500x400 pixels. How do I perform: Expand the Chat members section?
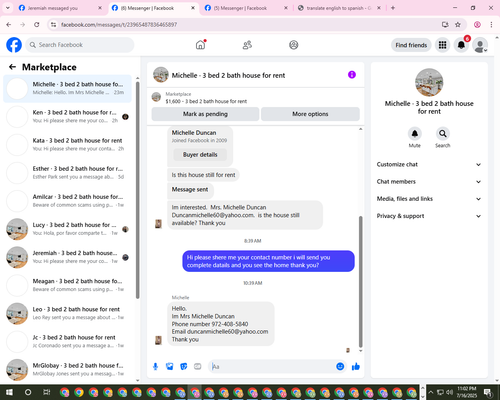coord(429,182)
